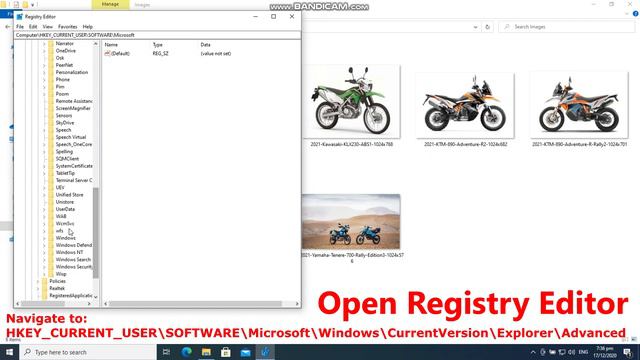Click the Data column header
Viewport: 640px width, 360px height.
[x=205, y=44]
